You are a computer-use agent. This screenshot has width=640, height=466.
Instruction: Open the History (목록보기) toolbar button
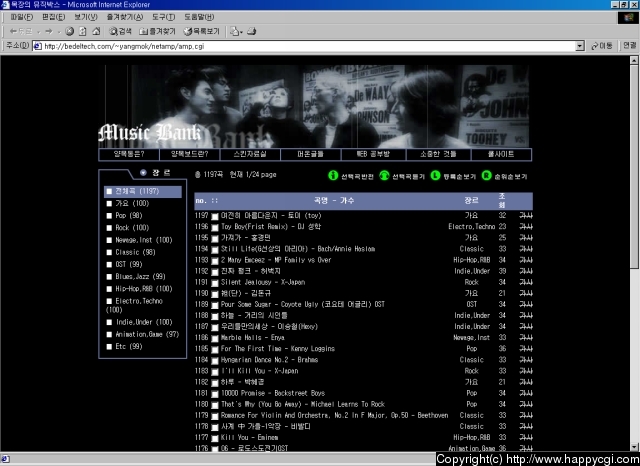coord(202,31)
